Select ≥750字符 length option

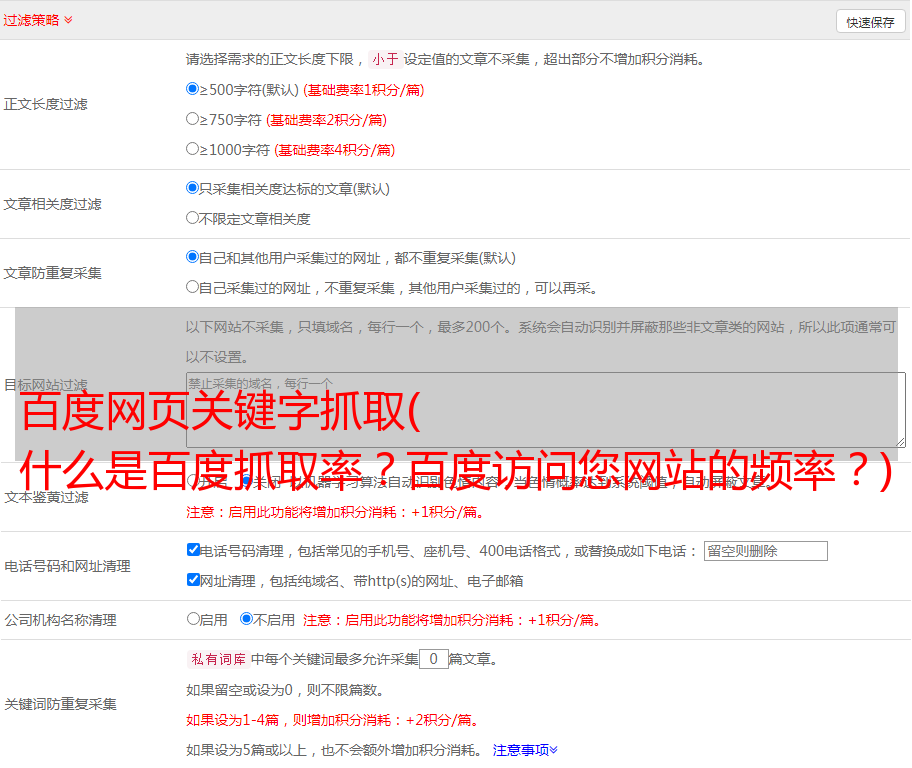coord(192,119)
